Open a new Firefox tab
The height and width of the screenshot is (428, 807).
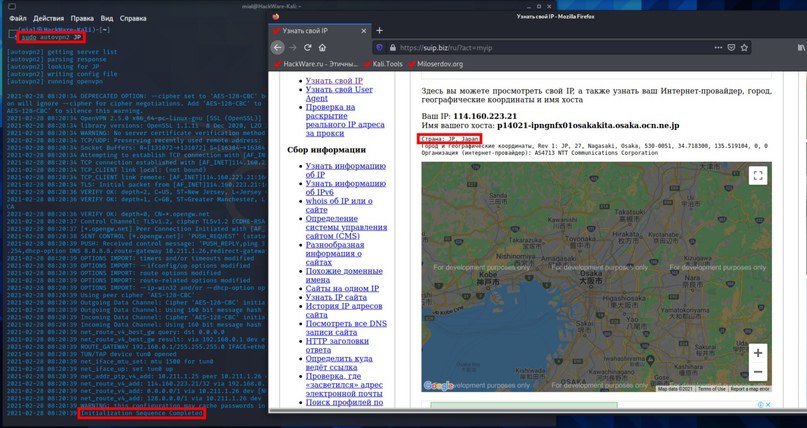point(379,30)
